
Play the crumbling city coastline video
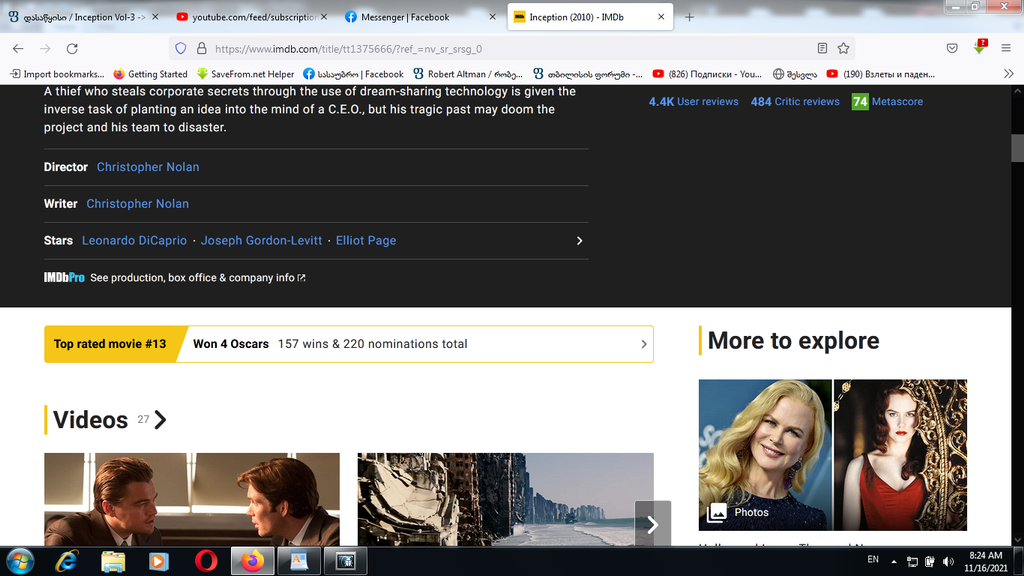(x=505, y=500)
